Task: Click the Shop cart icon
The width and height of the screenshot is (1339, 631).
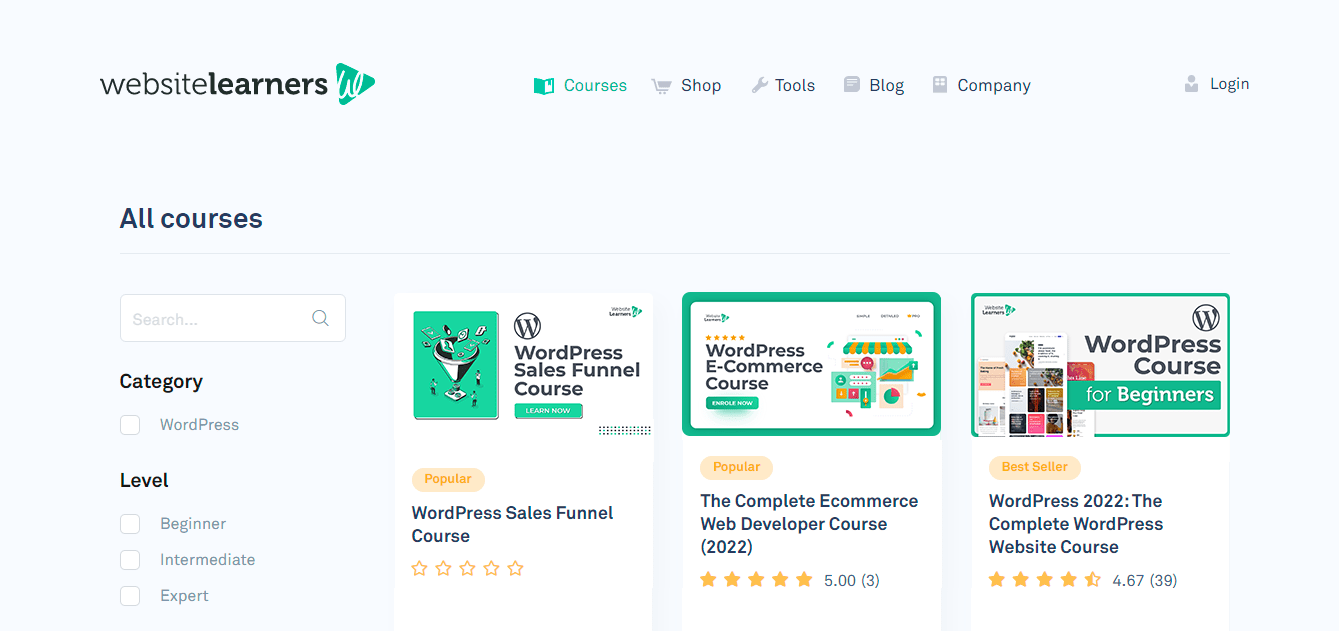Action: (x=661, y=86)
